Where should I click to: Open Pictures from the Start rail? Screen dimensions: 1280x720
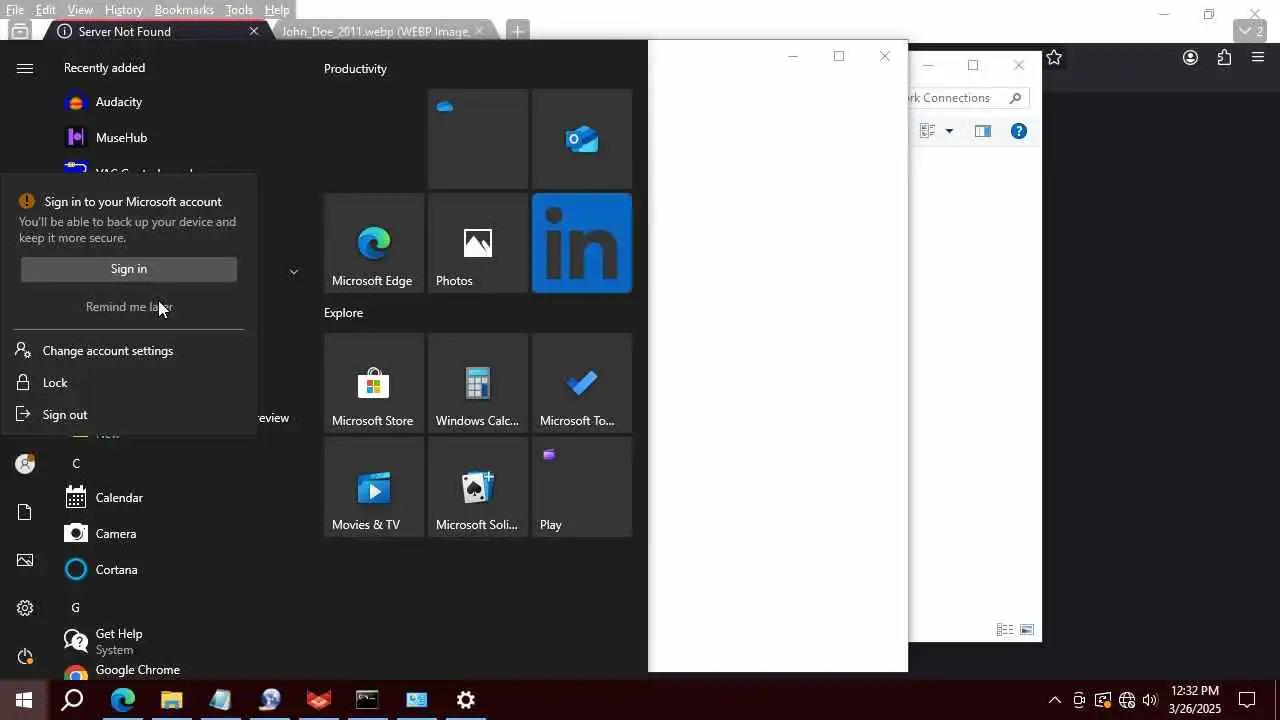pyautogui.click(x=25, y=560)
